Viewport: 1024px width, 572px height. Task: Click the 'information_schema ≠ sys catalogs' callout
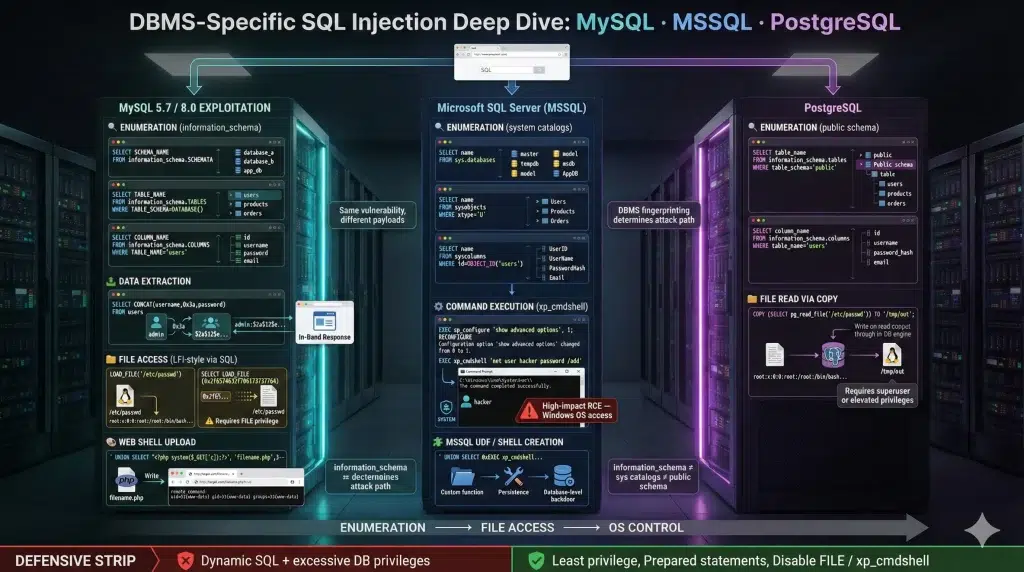(653, 477)
